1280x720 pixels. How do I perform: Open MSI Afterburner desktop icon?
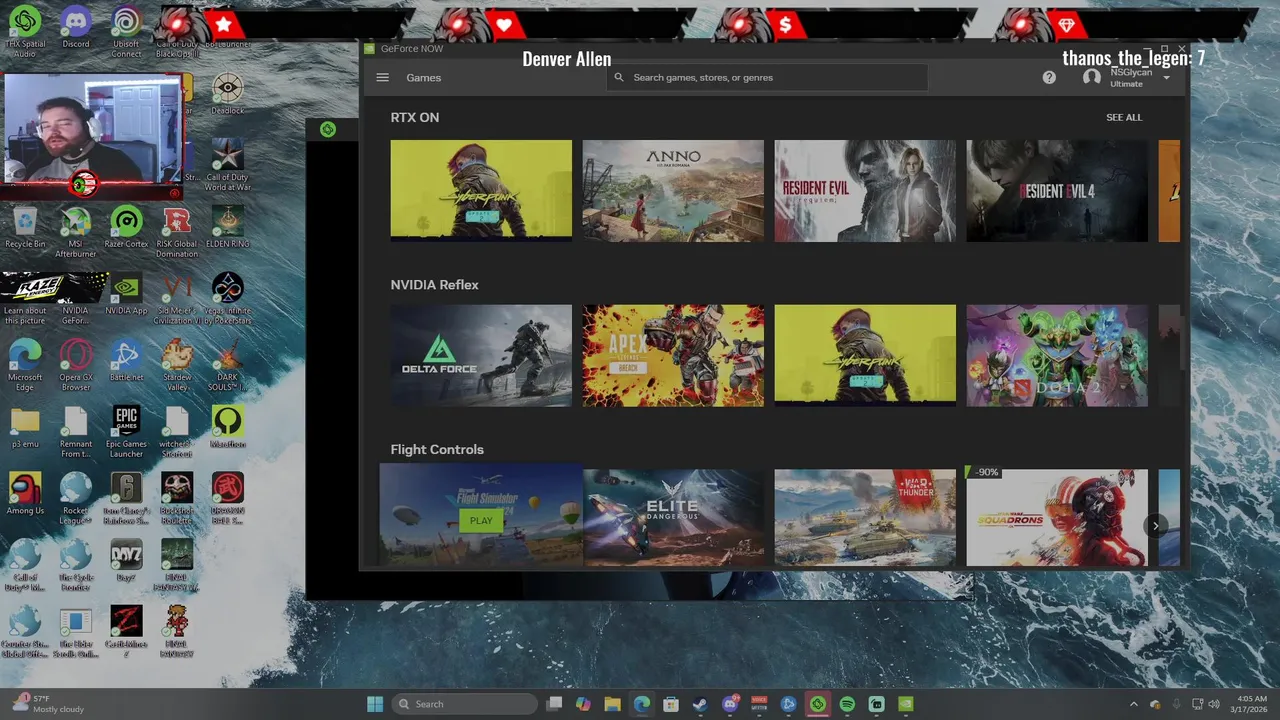coord(76,232)
